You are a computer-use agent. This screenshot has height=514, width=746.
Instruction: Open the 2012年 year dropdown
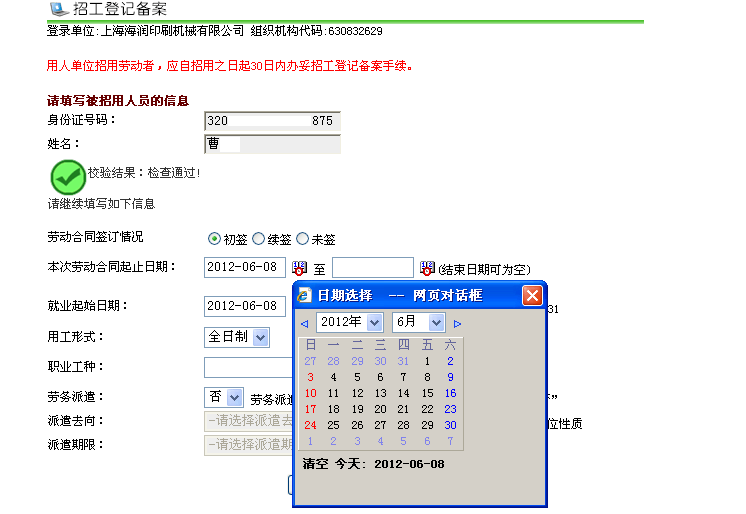point(349,322)
